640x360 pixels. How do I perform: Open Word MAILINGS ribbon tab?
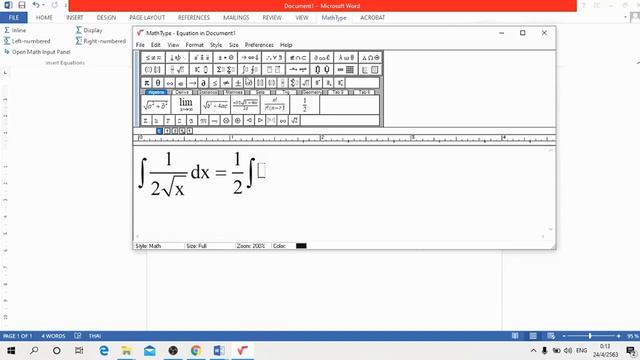click(236, 18)
